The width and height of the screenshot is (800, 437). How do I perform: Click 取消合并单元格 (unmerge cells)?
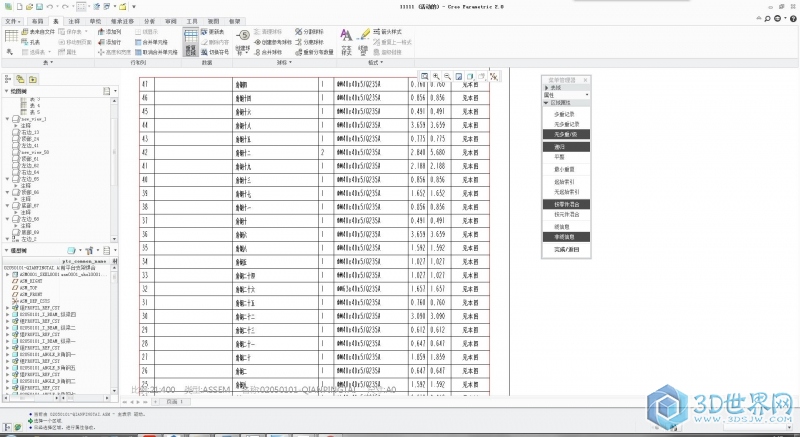click(156, 52)
